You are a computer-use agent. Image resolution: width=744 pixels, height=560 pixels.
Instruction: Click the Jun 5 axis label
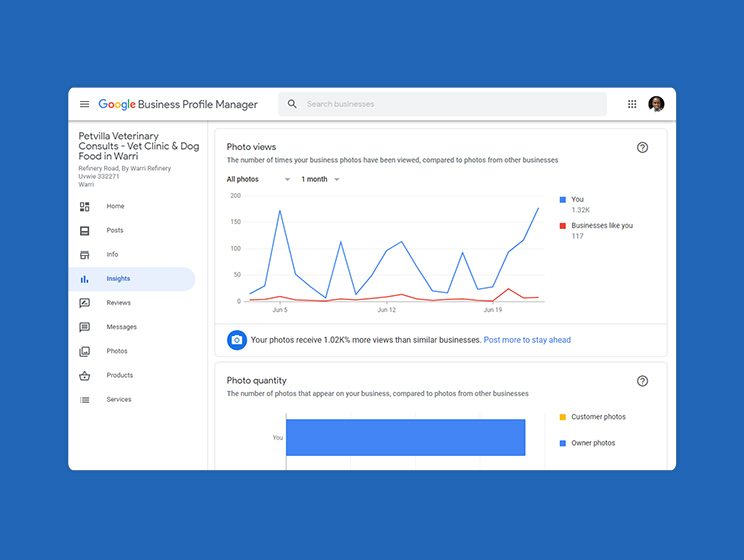[280, 310]
